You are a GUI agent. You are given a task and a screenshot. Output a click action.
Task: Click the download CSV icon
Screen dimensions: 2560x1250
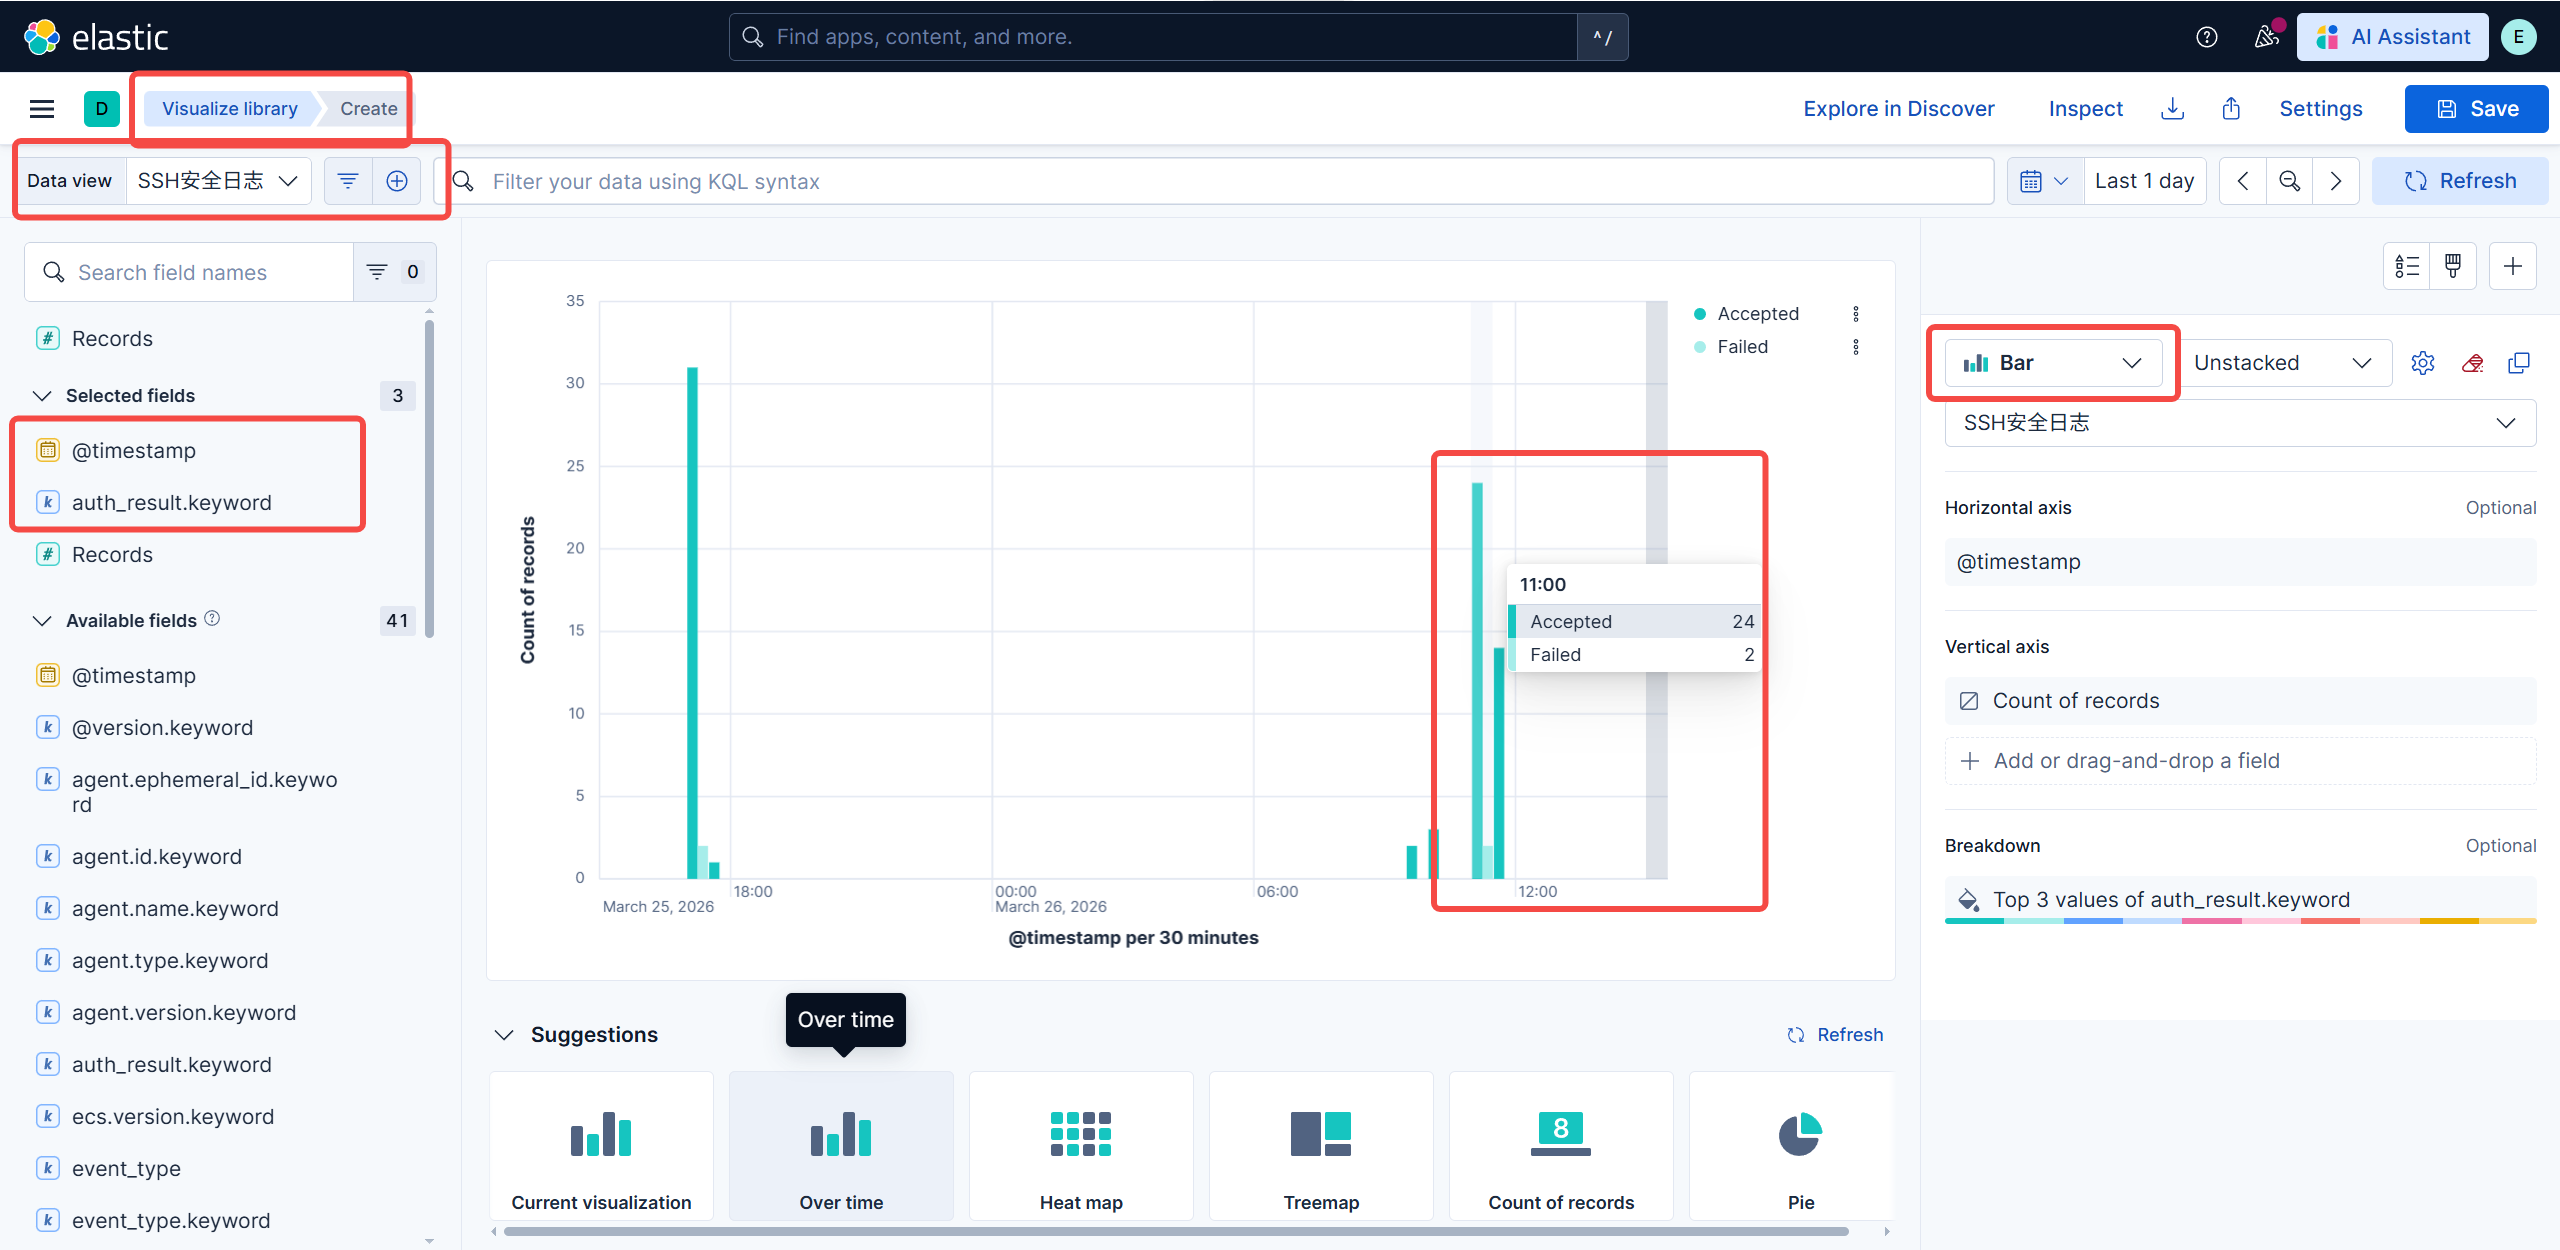click(2172, 109)
